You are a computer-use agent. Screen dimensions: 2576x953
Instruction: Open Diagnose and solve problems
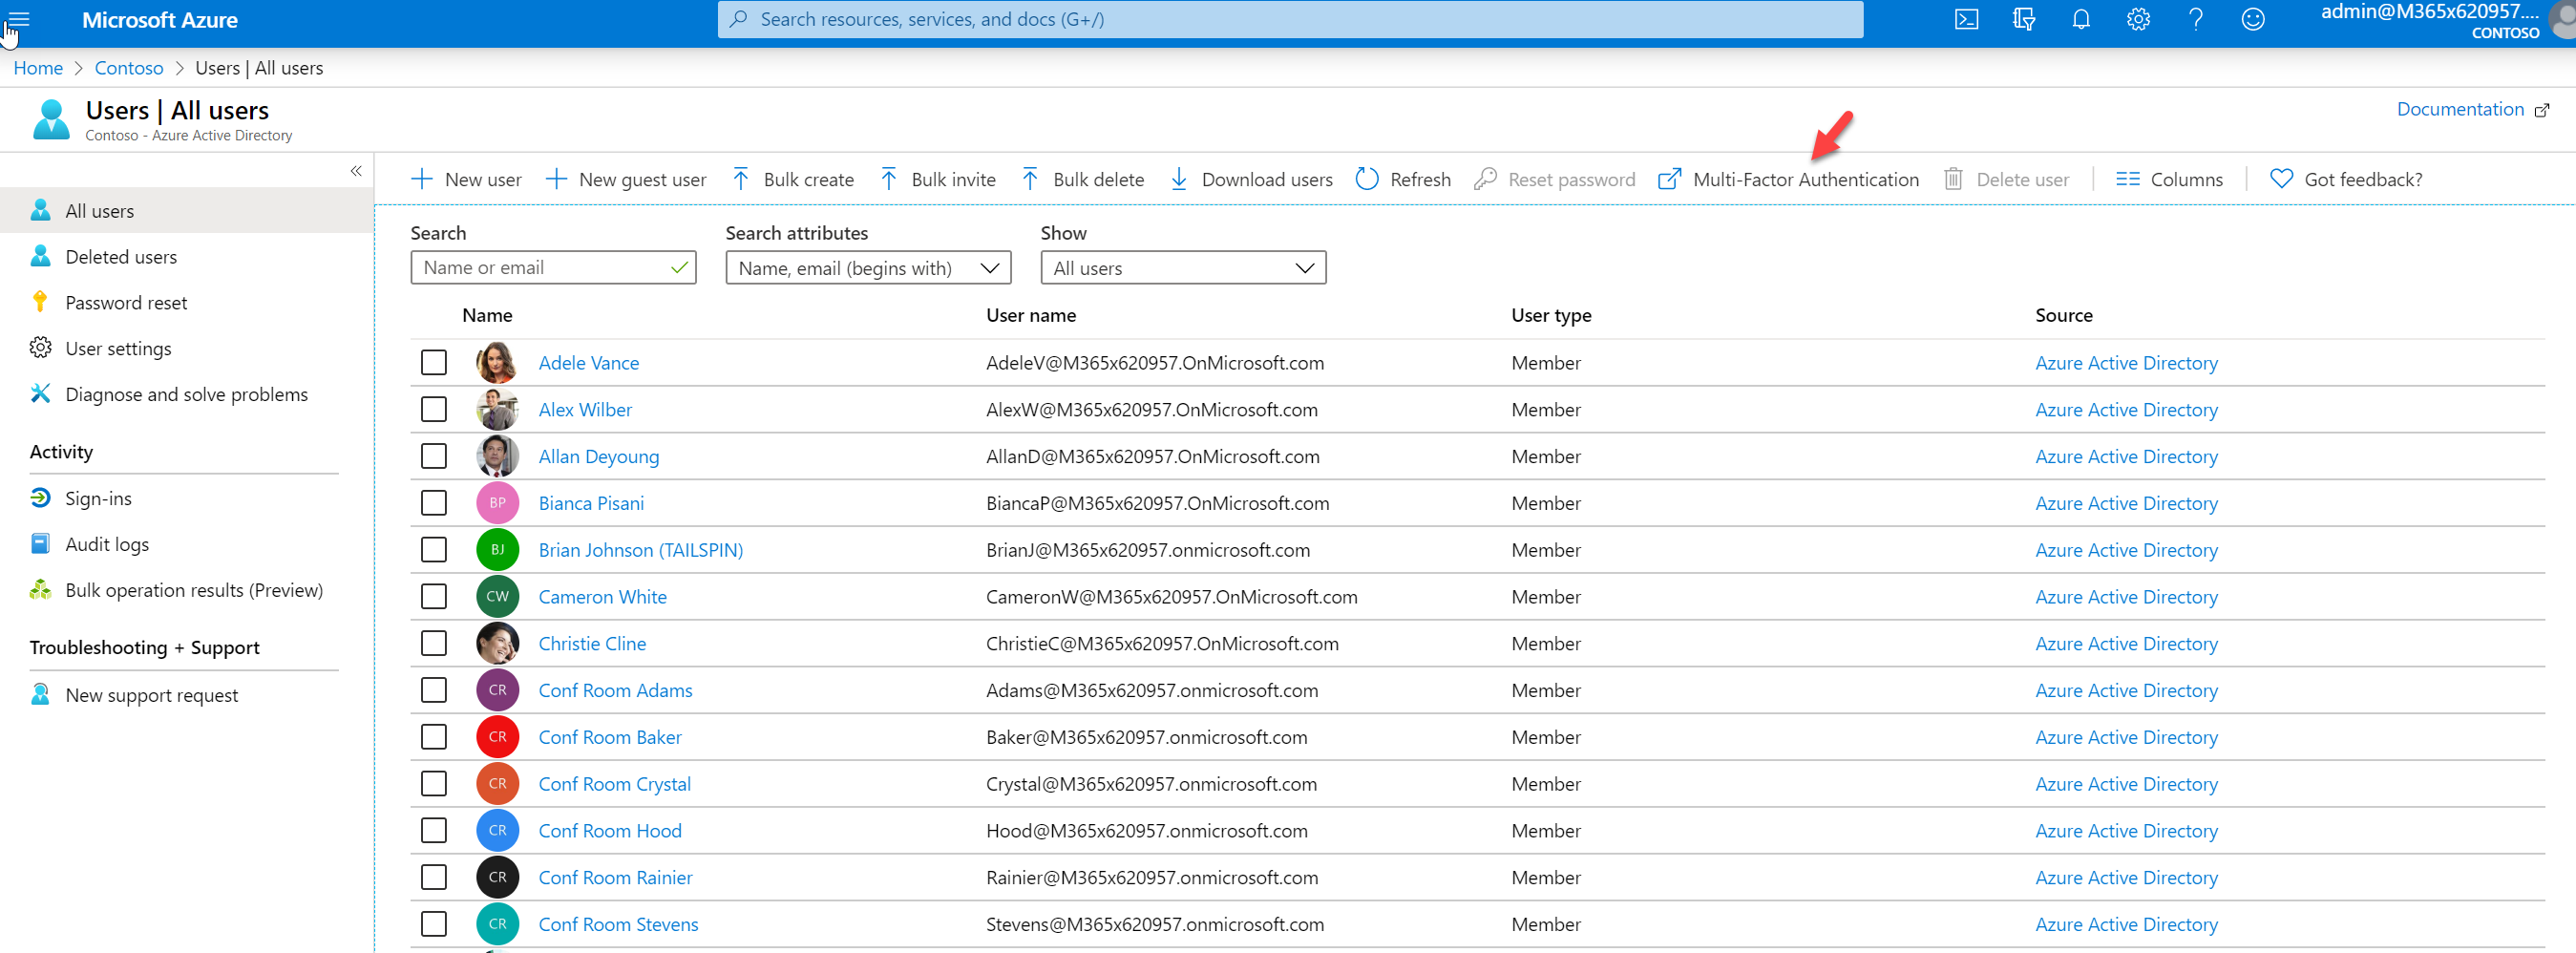187,394
